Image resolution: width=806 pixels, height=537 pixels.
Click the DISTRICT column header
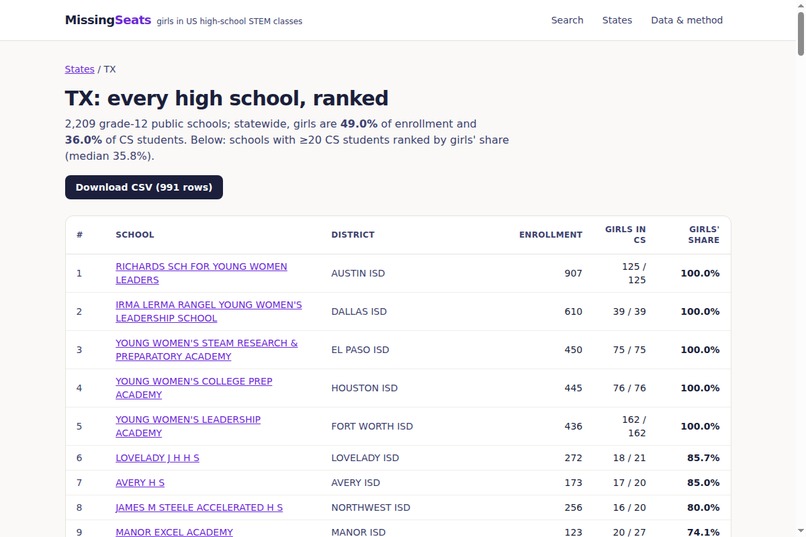[353, 235]
